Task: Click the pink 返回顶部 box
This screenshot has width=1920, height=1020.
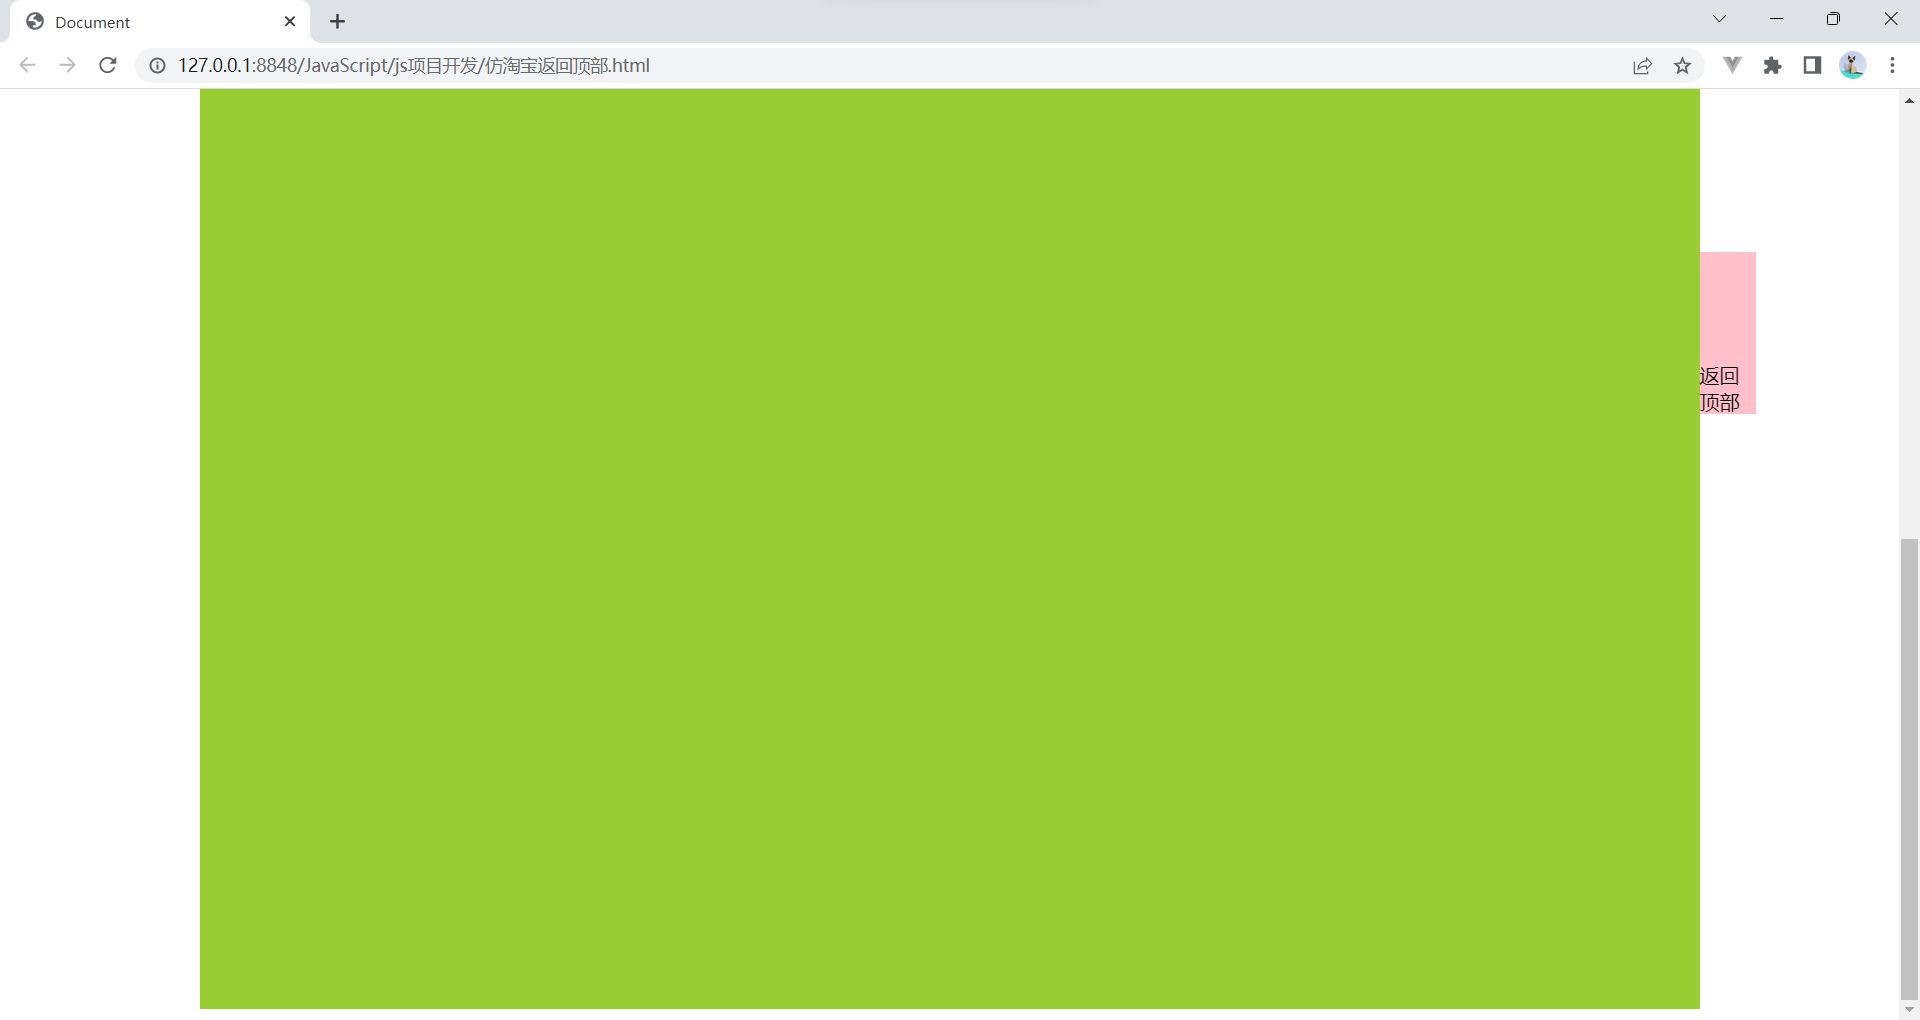Action: coord(1728,333)
